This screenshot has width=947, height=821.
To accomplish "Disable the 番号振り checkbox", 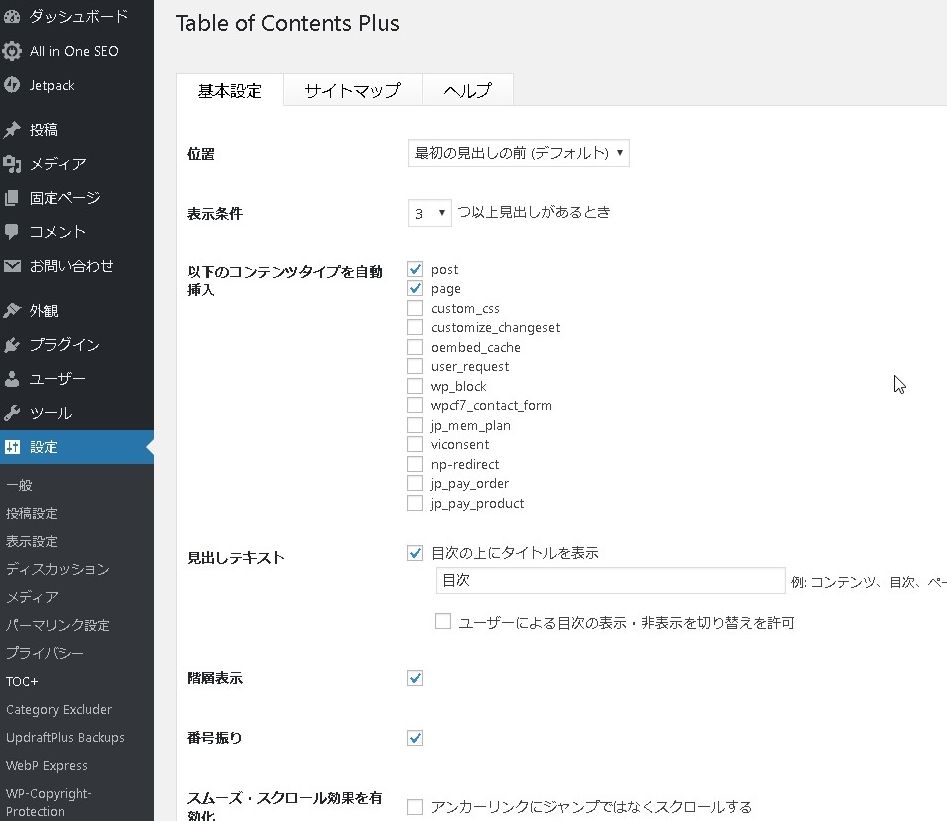I will pos(415,738).
